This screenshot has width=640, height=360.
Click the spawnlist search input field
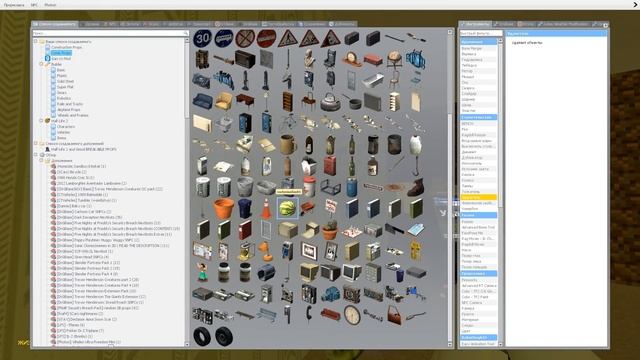110,33
